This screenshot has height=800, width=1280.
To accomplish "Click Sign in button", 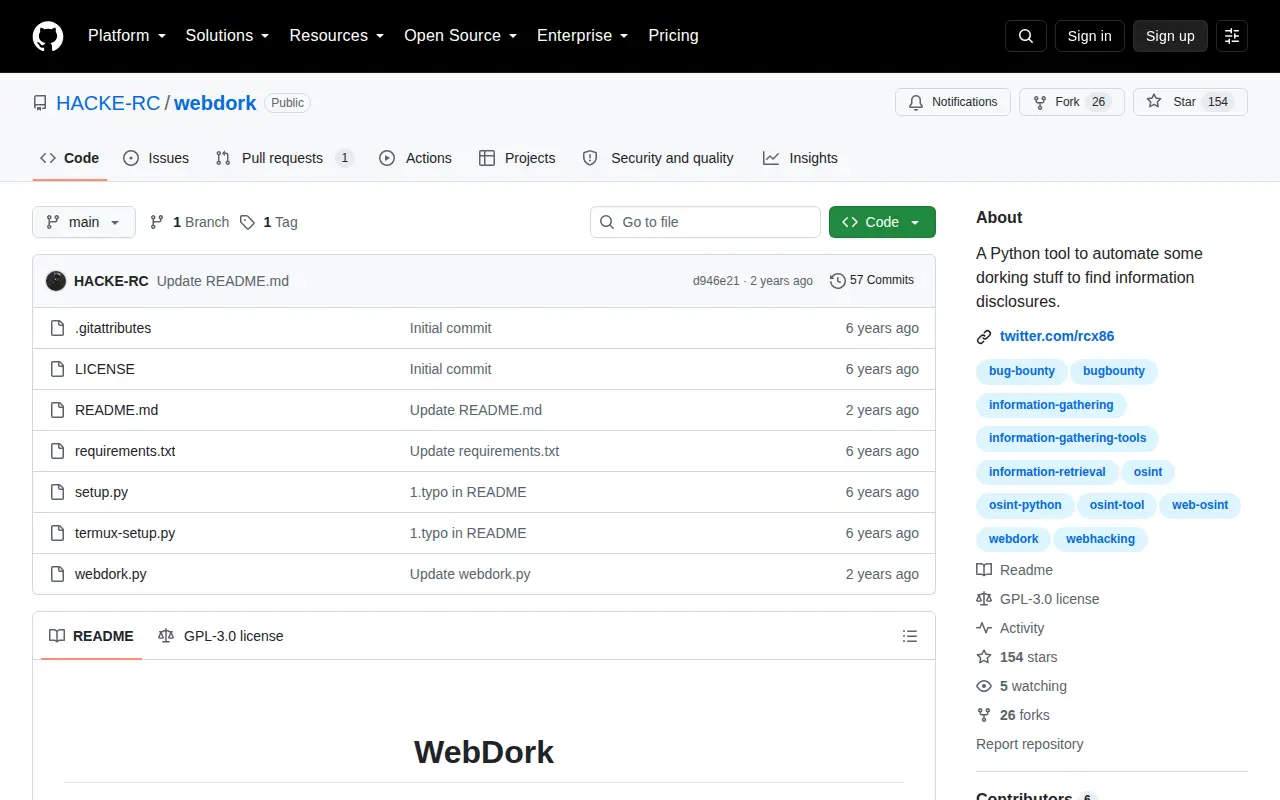I will [1089, 36].
